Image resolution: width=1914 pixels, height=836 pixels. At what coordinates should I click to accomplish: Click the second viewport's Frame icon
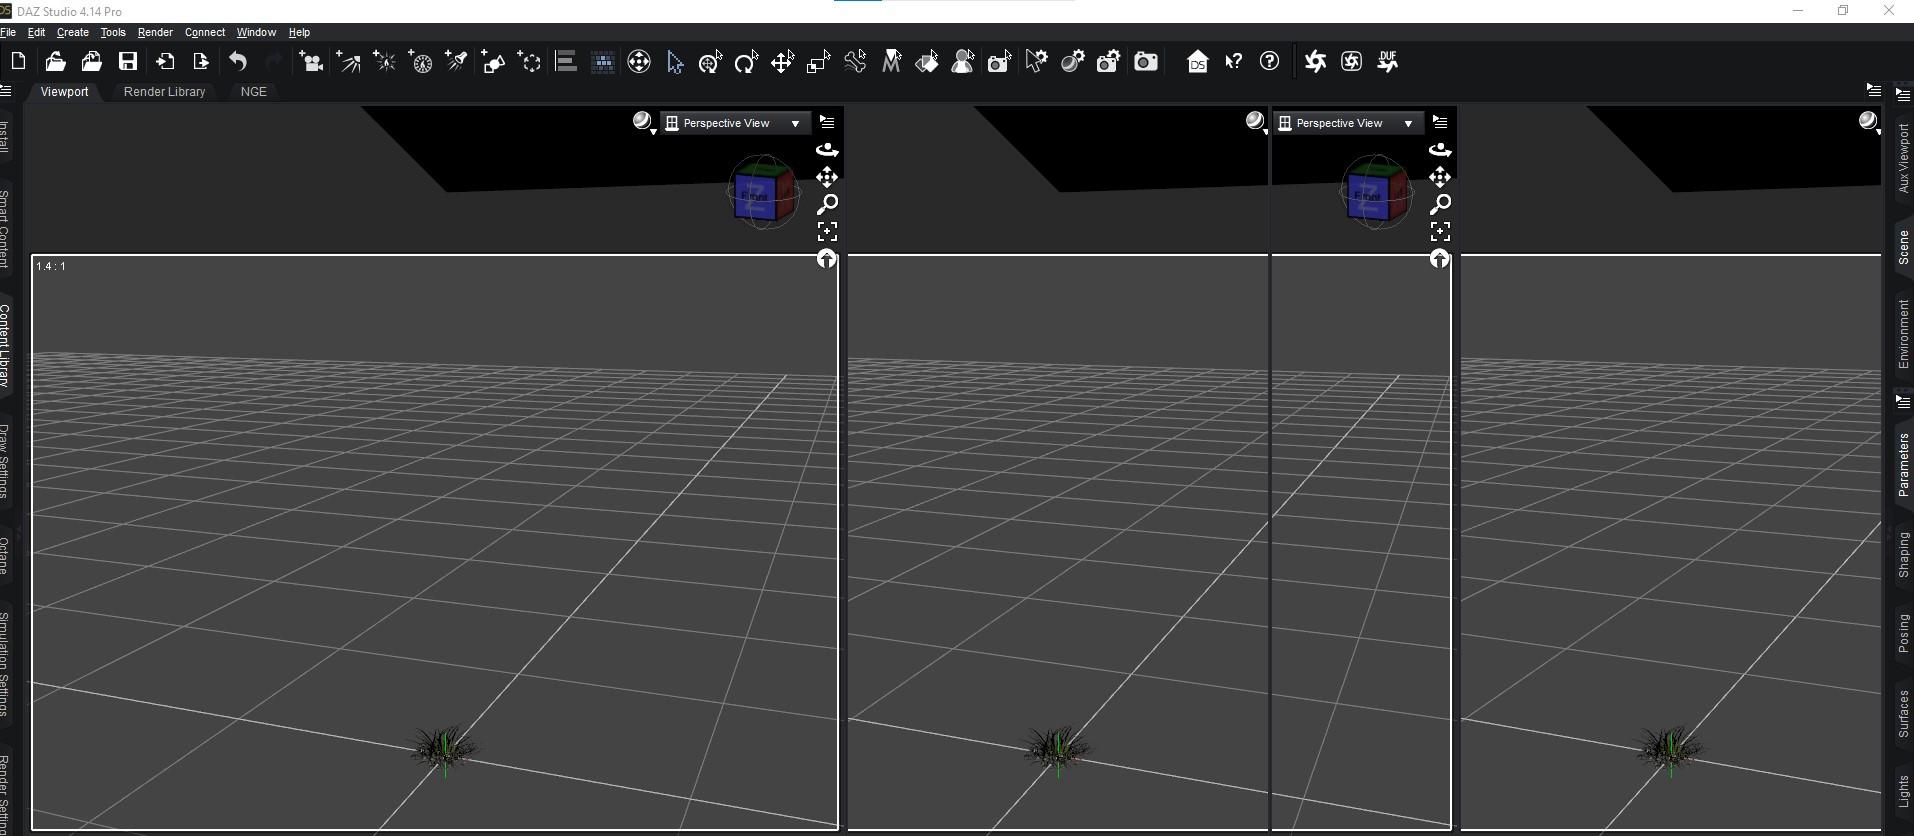[1440, 231]
